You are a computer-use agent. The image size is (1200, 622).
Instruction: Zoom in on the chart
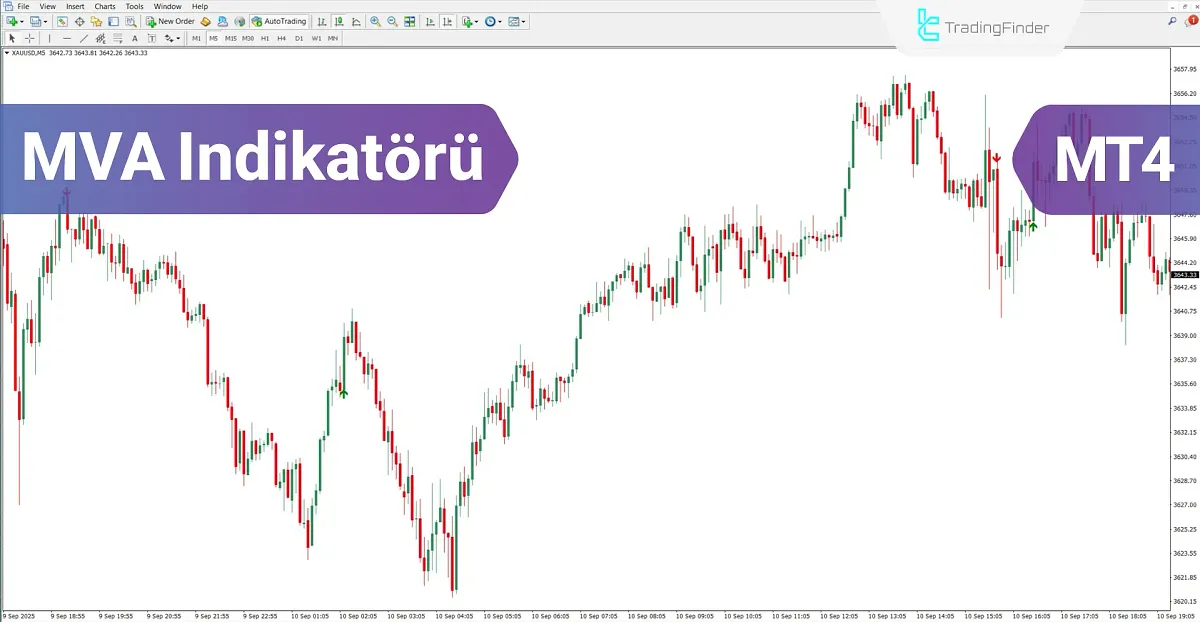(377, 21)
